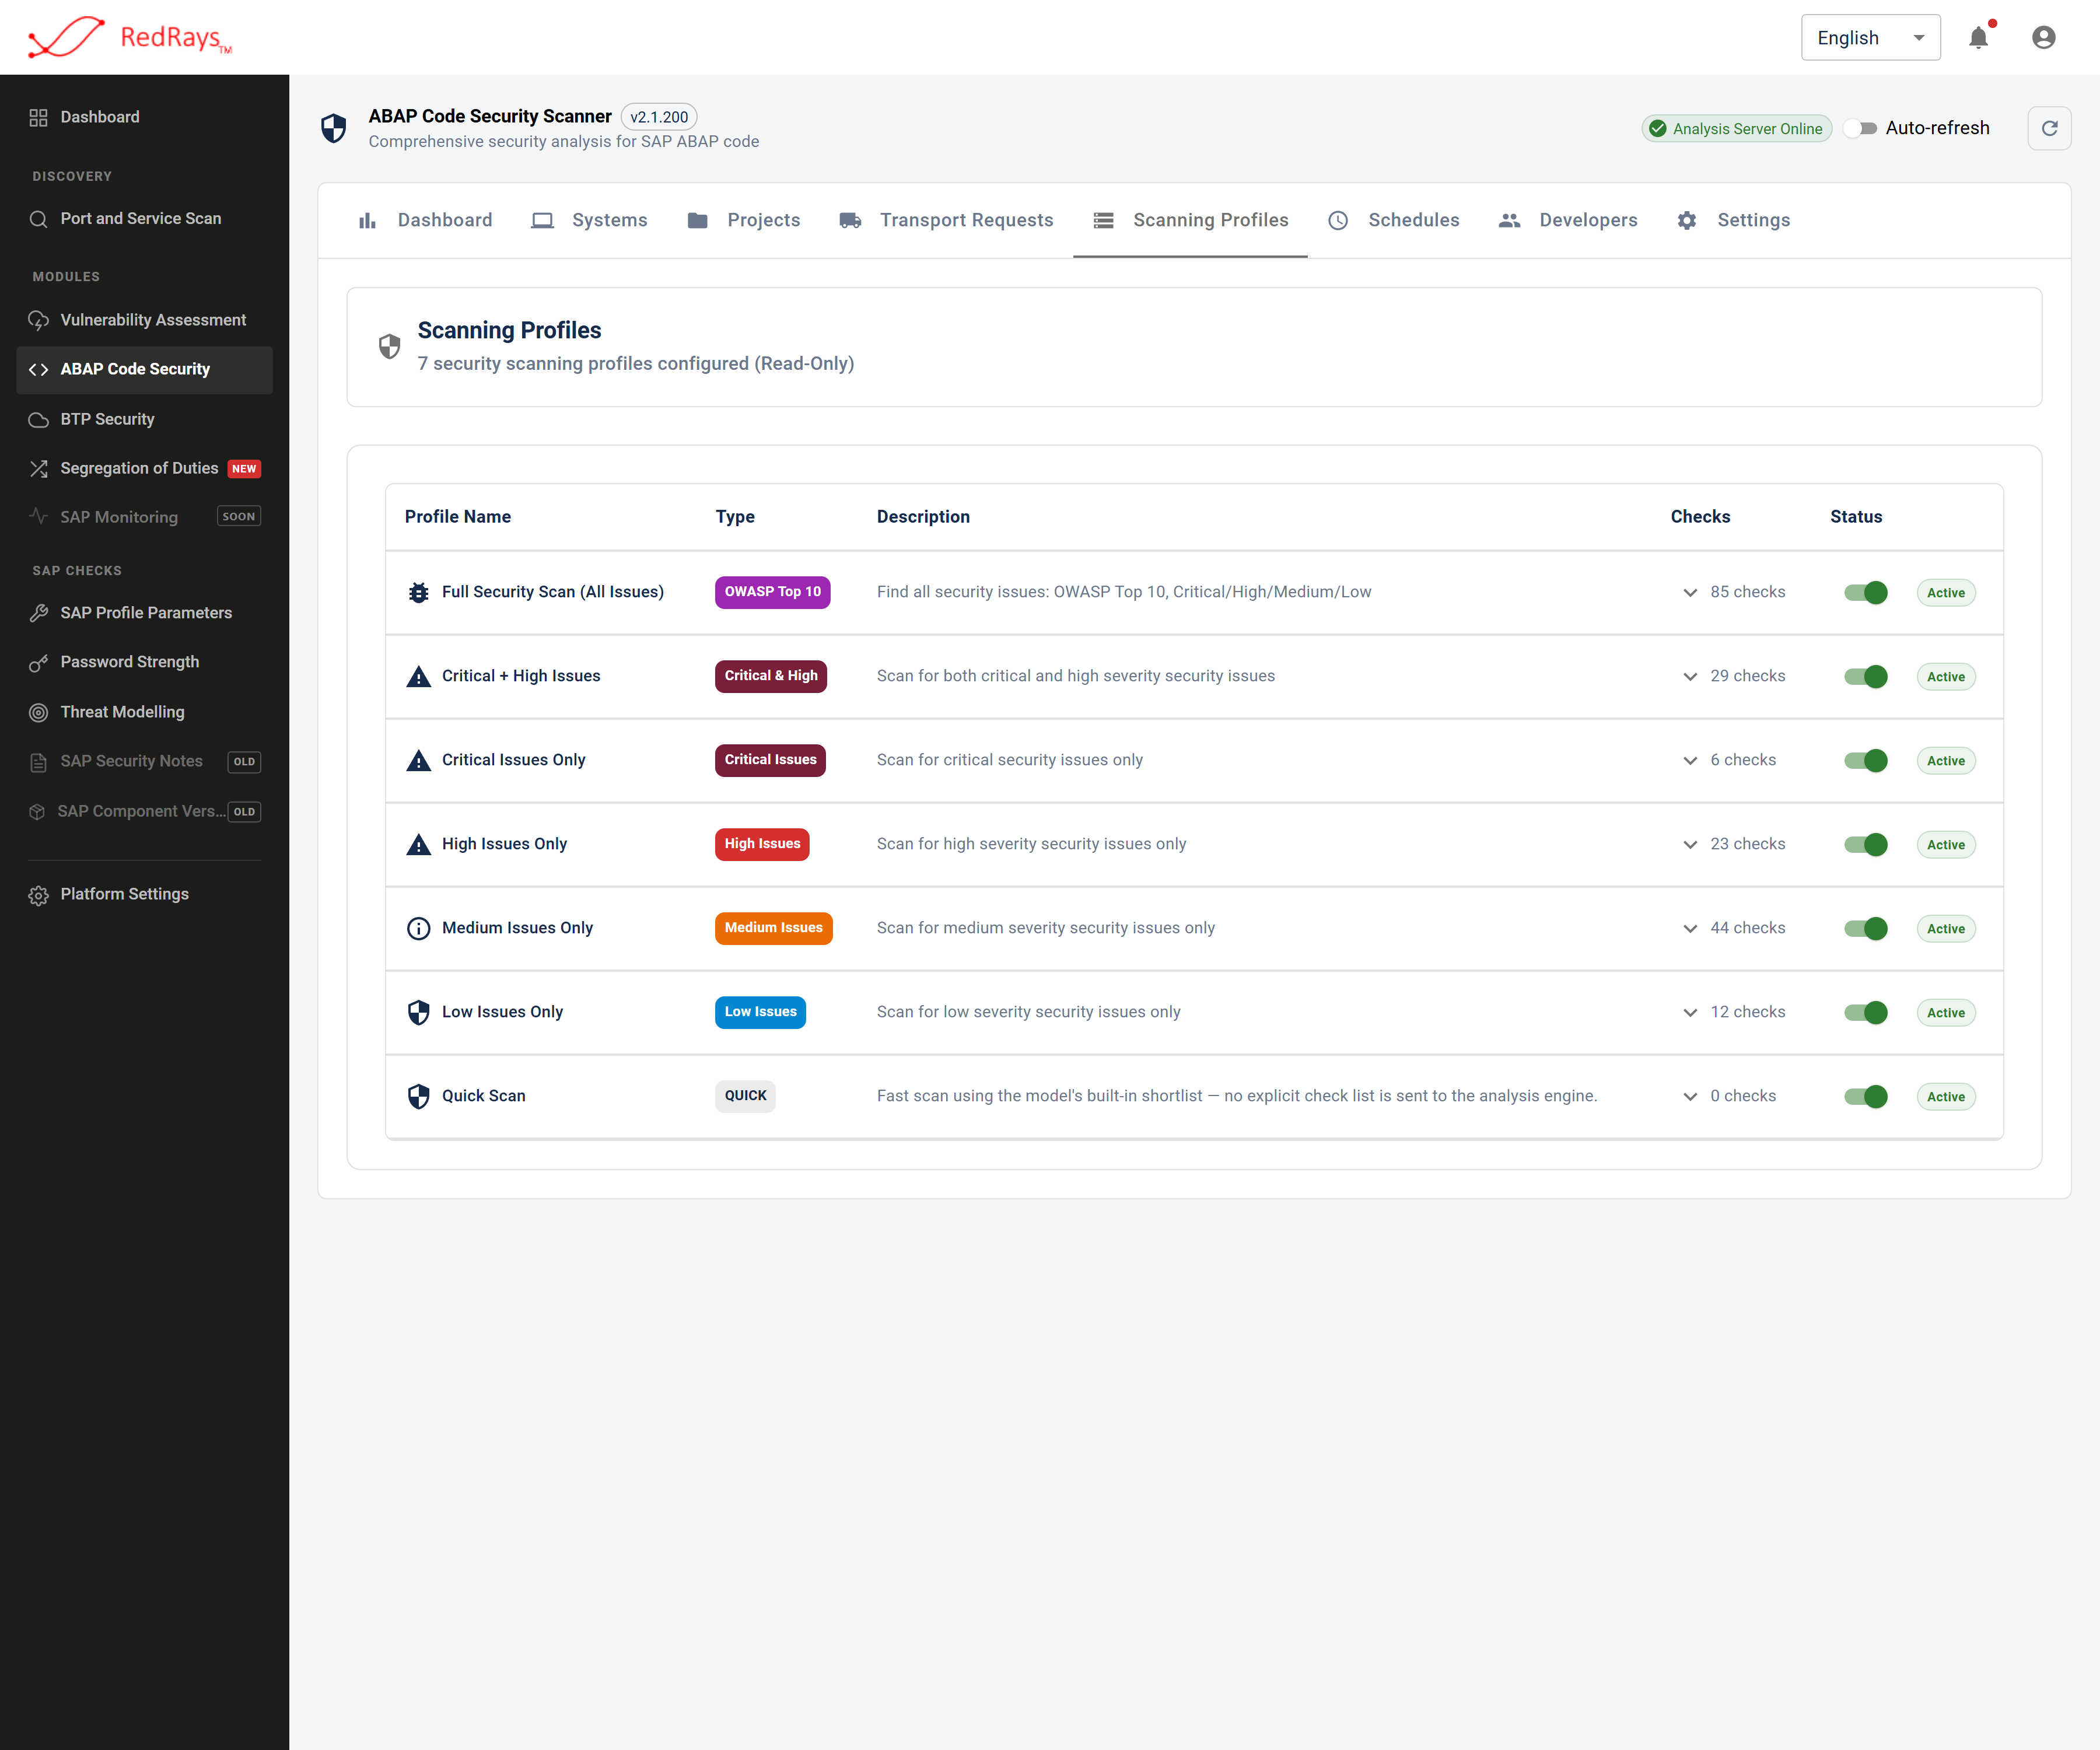The image size is (2100, 1750).
Task: Click the BTP Security cloud icon
Action: click(x=38, y=420)
